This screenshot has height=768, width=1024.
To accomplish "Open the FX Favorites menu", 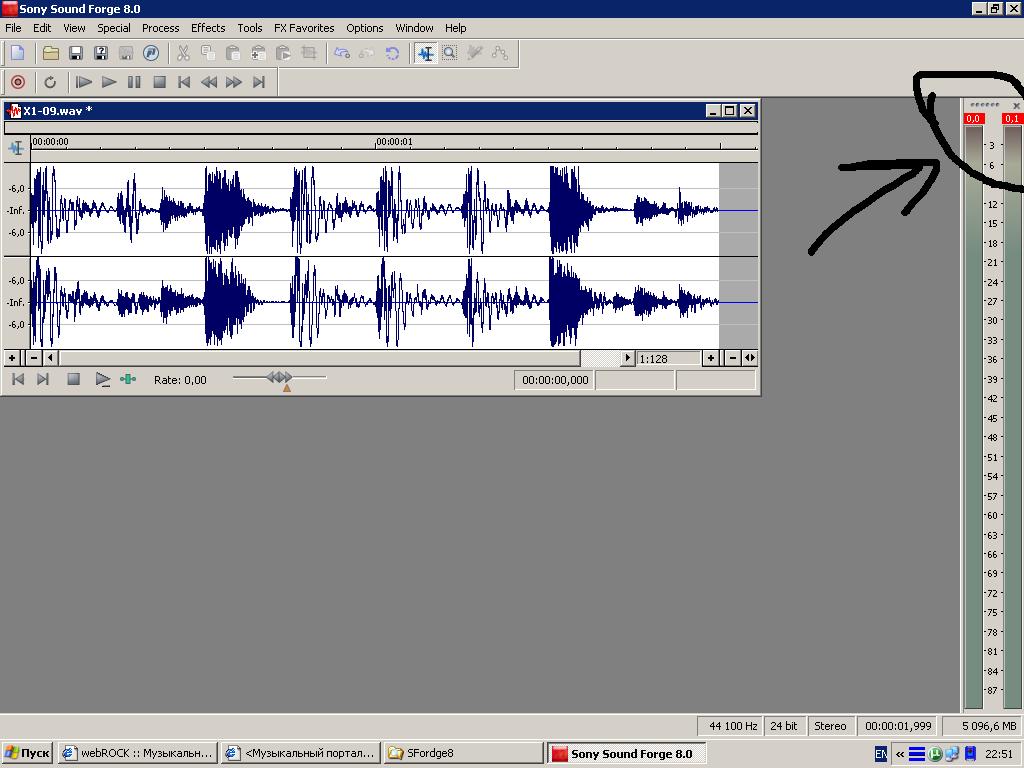I will (304, 28).
